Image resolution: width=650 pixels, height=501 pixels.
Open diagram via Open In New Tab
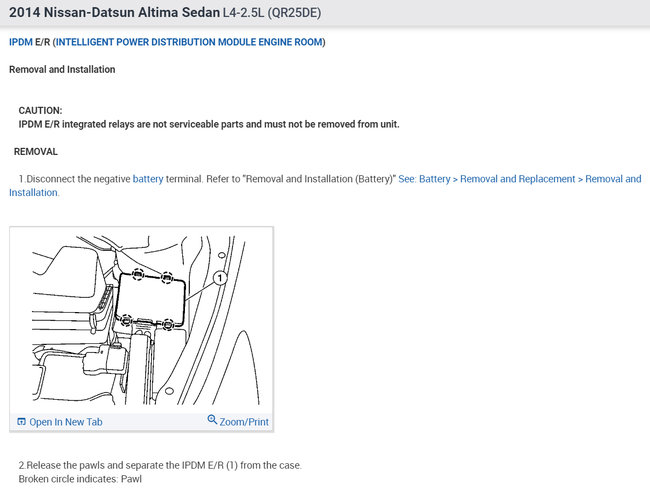[65, 422]
